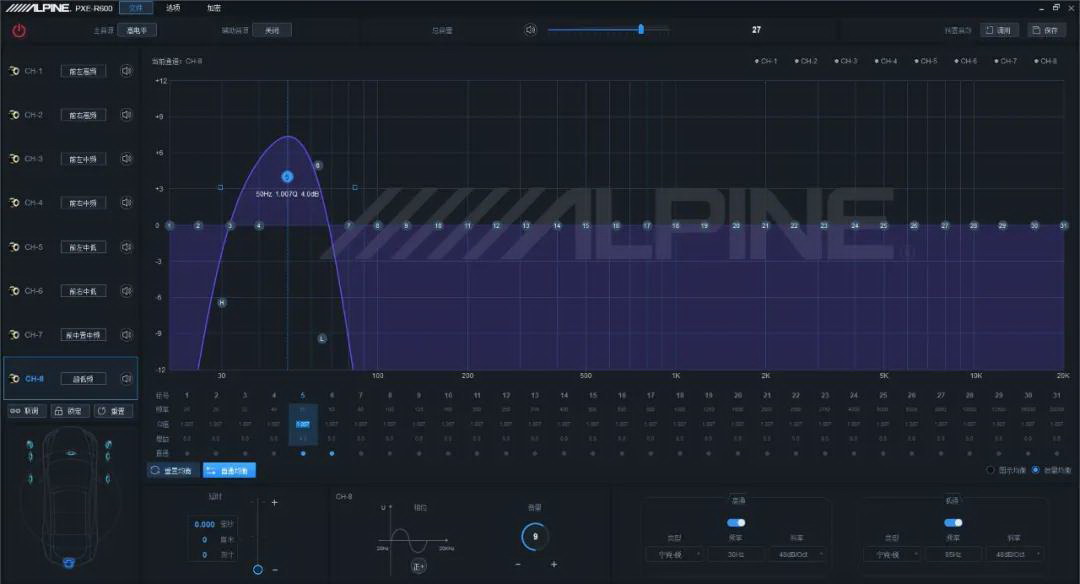Select the CH-1 channel woofer icon
Screen dimensions: 1080x584
[14, 71]
